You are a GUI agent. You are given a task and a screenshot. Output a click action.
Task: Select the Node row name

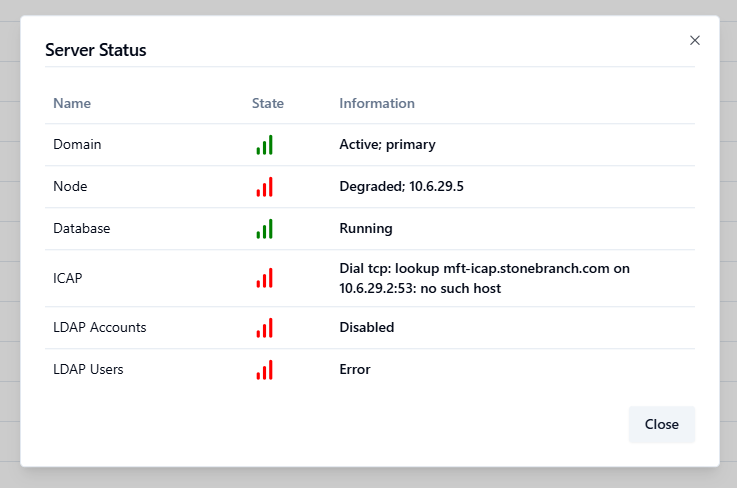pos(70,186)
